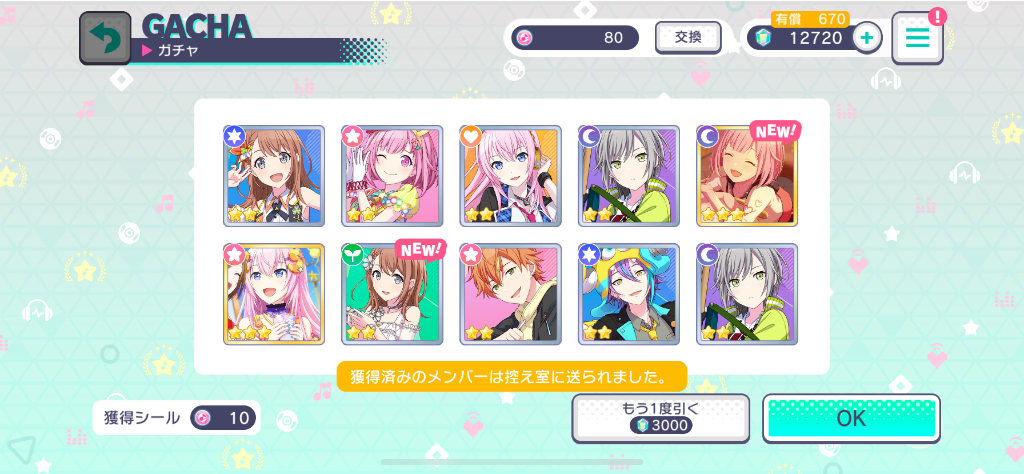1024x474 pixels.
Task: Open the hamburger menu with notification badge
Action: point(917,38)
